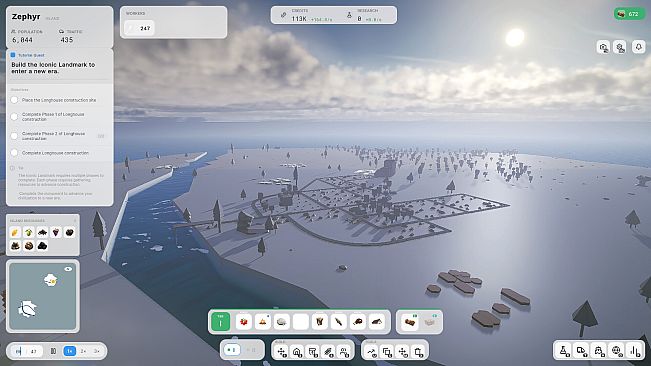Pause the game simulation
This screenshot has height=366, width=651.
tap(53, 351)
